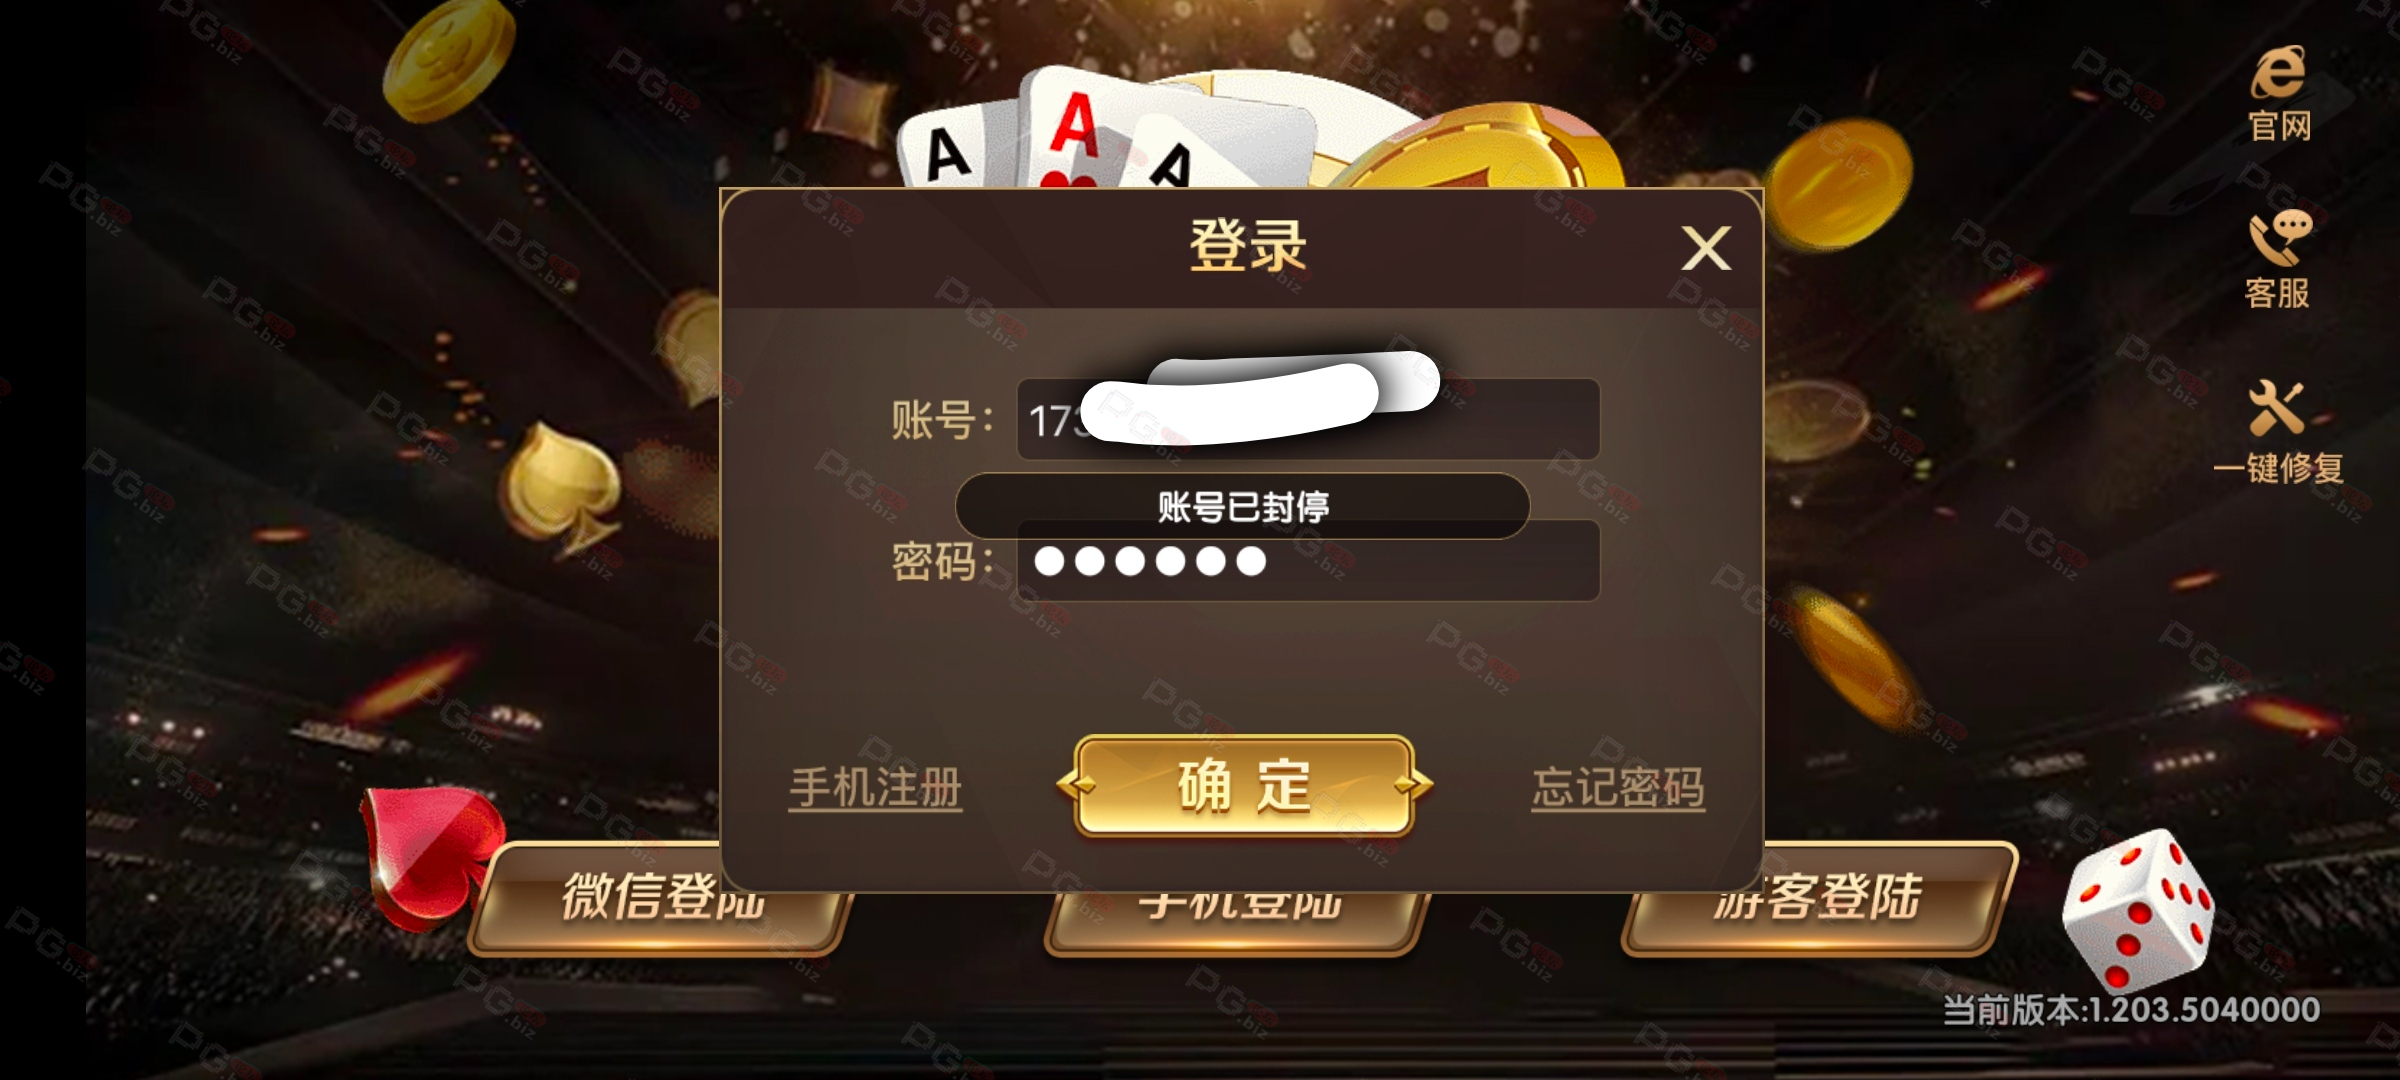
Task: Tap the 当前版本 version number text
Action: click(2131, 1010)
